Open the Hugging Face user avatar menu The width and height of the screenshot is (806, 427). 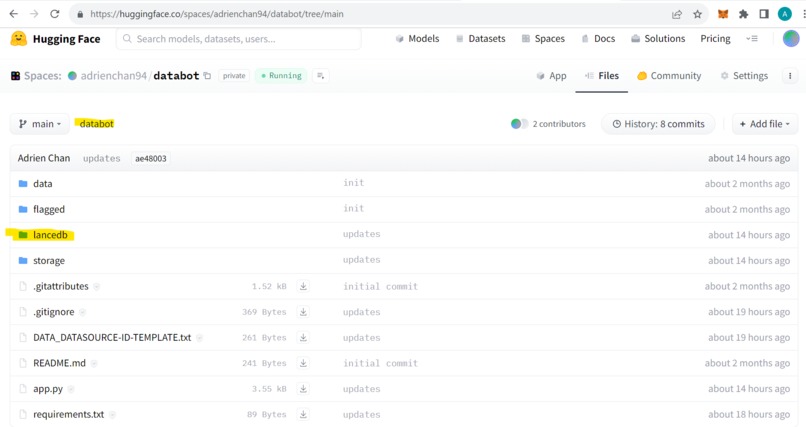[791, 39]
